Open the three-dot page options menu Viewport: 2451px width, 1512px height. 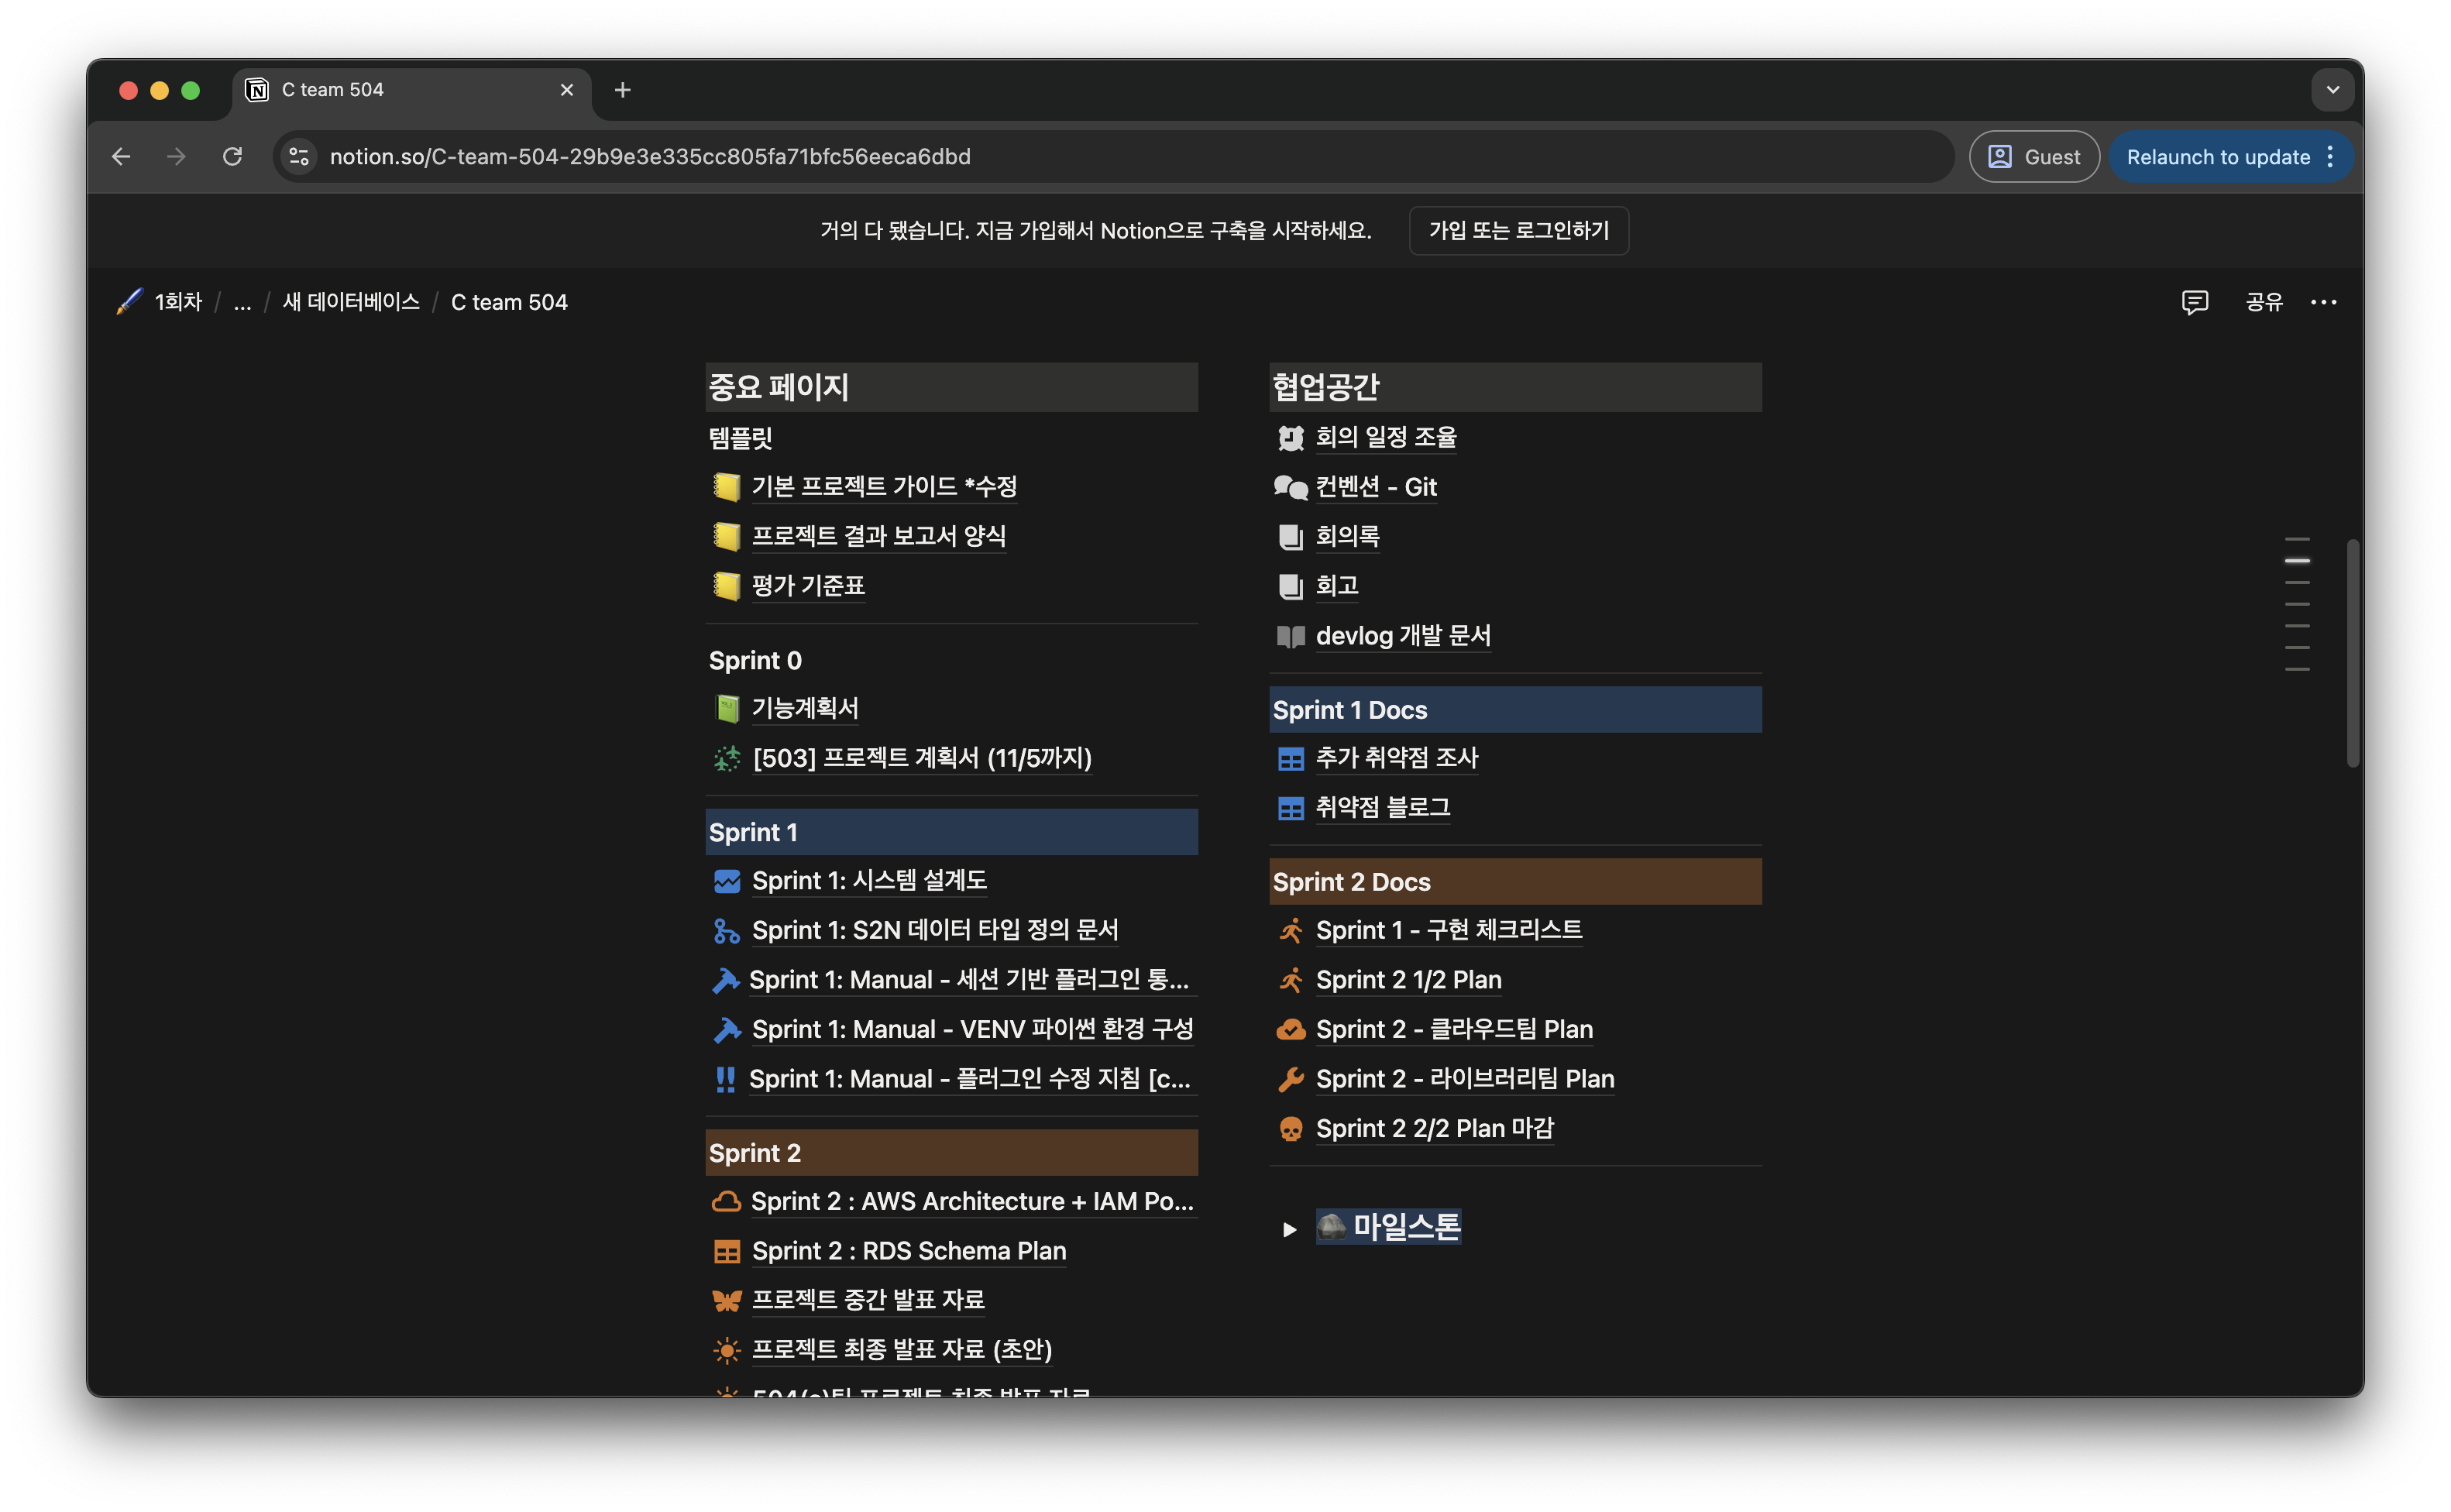2323,302
